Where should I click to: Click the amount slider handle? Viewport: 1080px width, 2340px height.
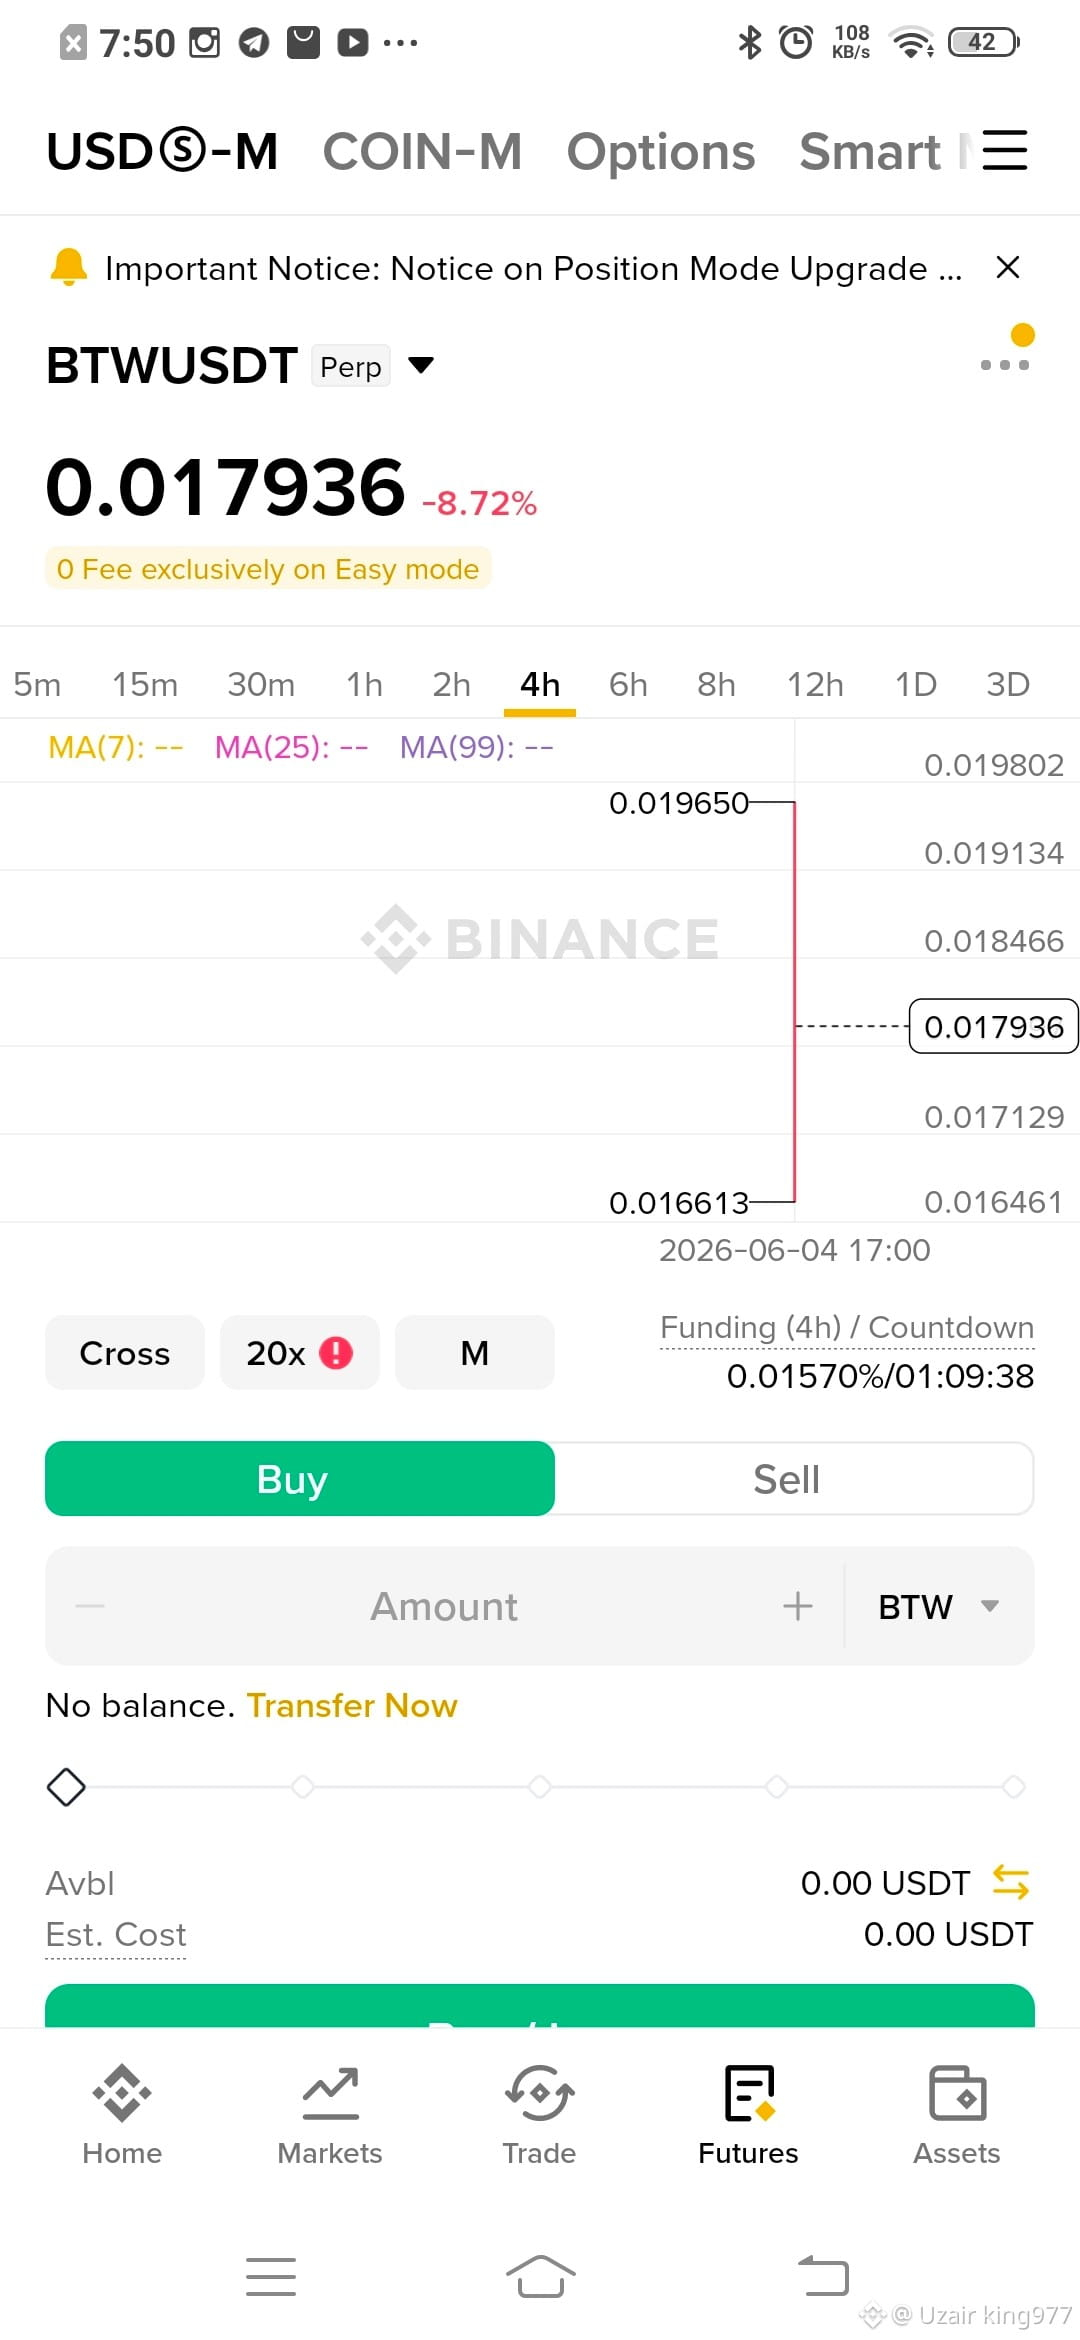point(66,1787)
